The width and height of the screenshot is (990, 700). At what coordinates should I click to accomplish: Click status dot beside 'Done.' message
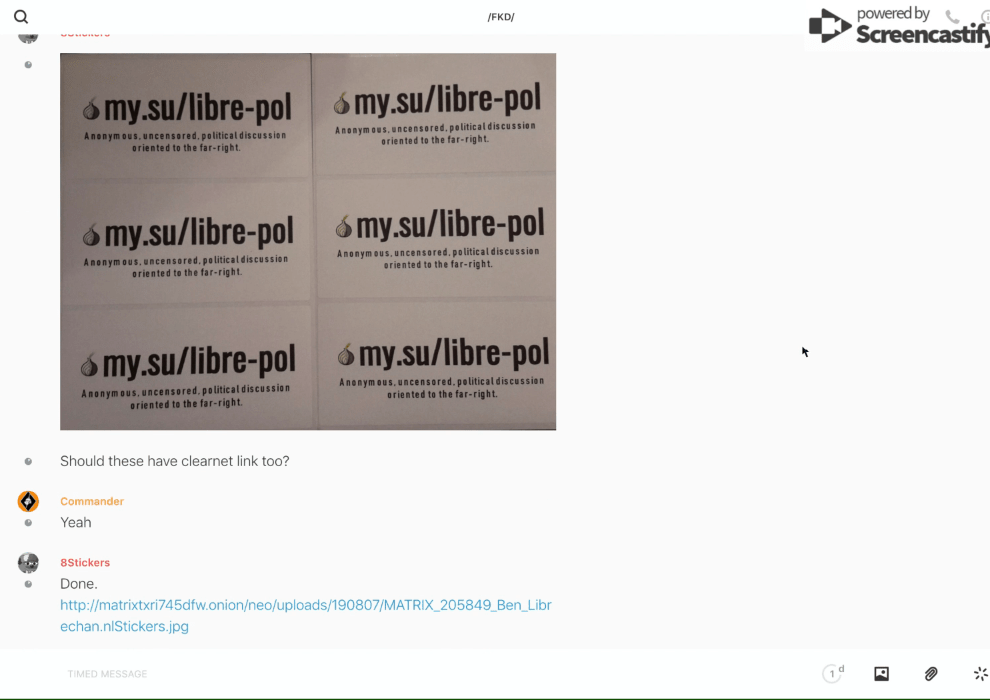(x=28, y=584)
